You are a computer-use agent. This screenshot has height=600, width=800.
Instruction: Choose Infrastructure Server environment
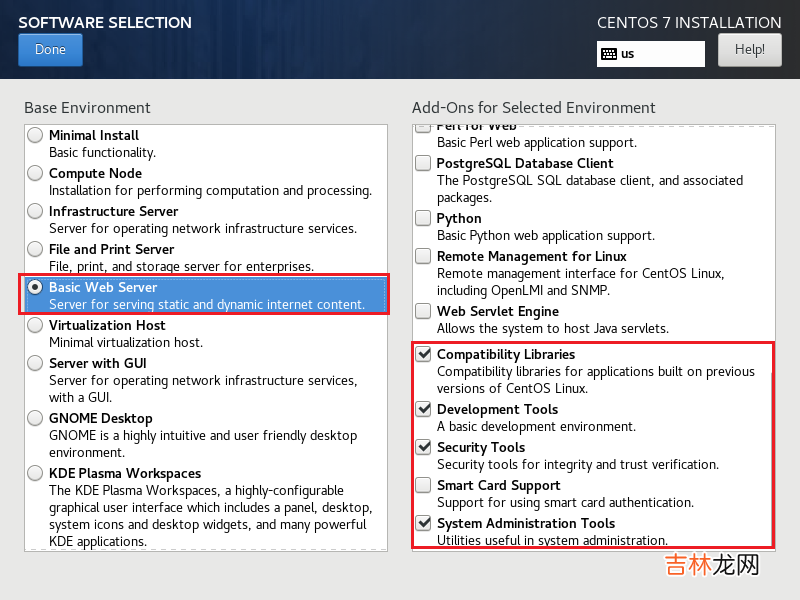click(36, 211)
